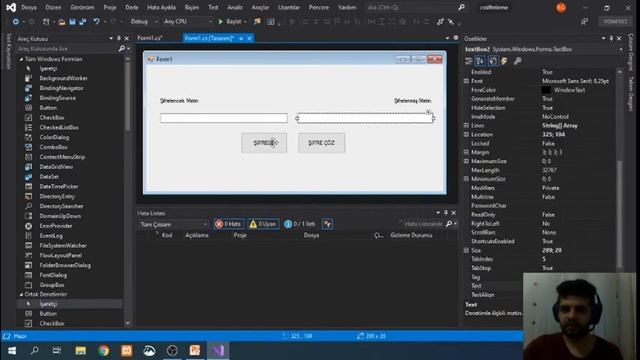Expand the Location property
Viewport: 640px width, 360px height.
click(467, 134)
